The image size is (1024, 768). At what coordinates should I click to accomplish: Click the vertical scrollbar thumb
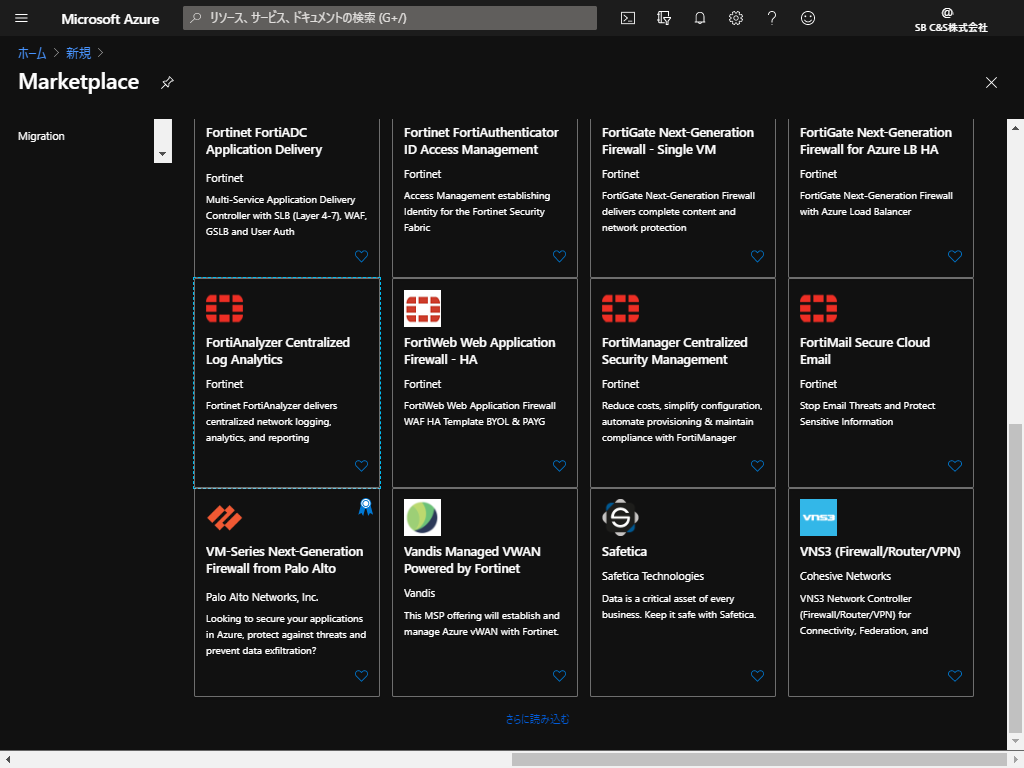1016,578
